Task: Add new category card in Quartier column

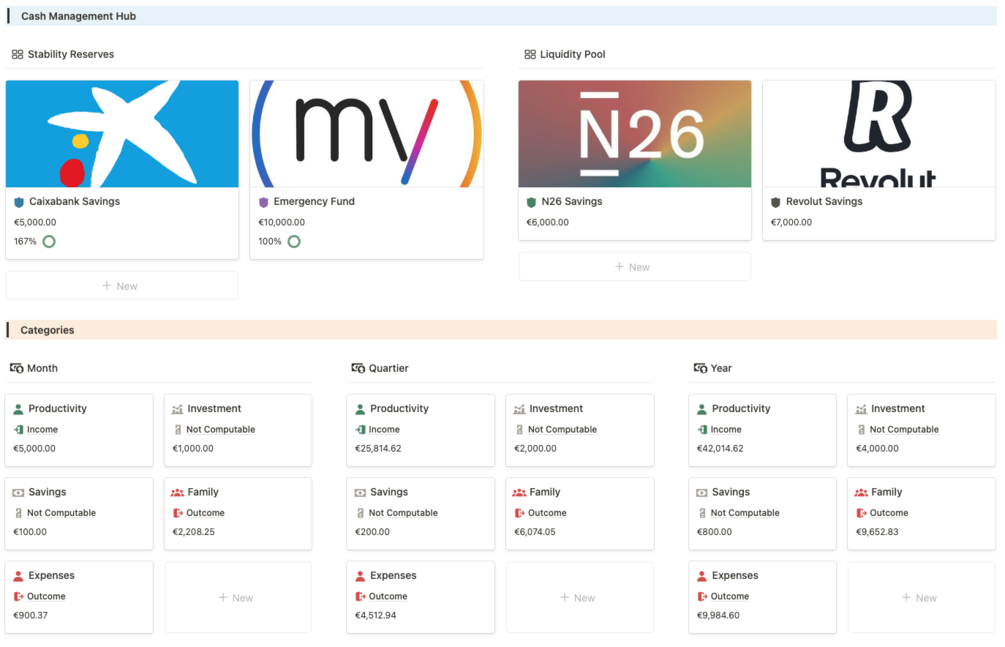Action: (579, 598)
